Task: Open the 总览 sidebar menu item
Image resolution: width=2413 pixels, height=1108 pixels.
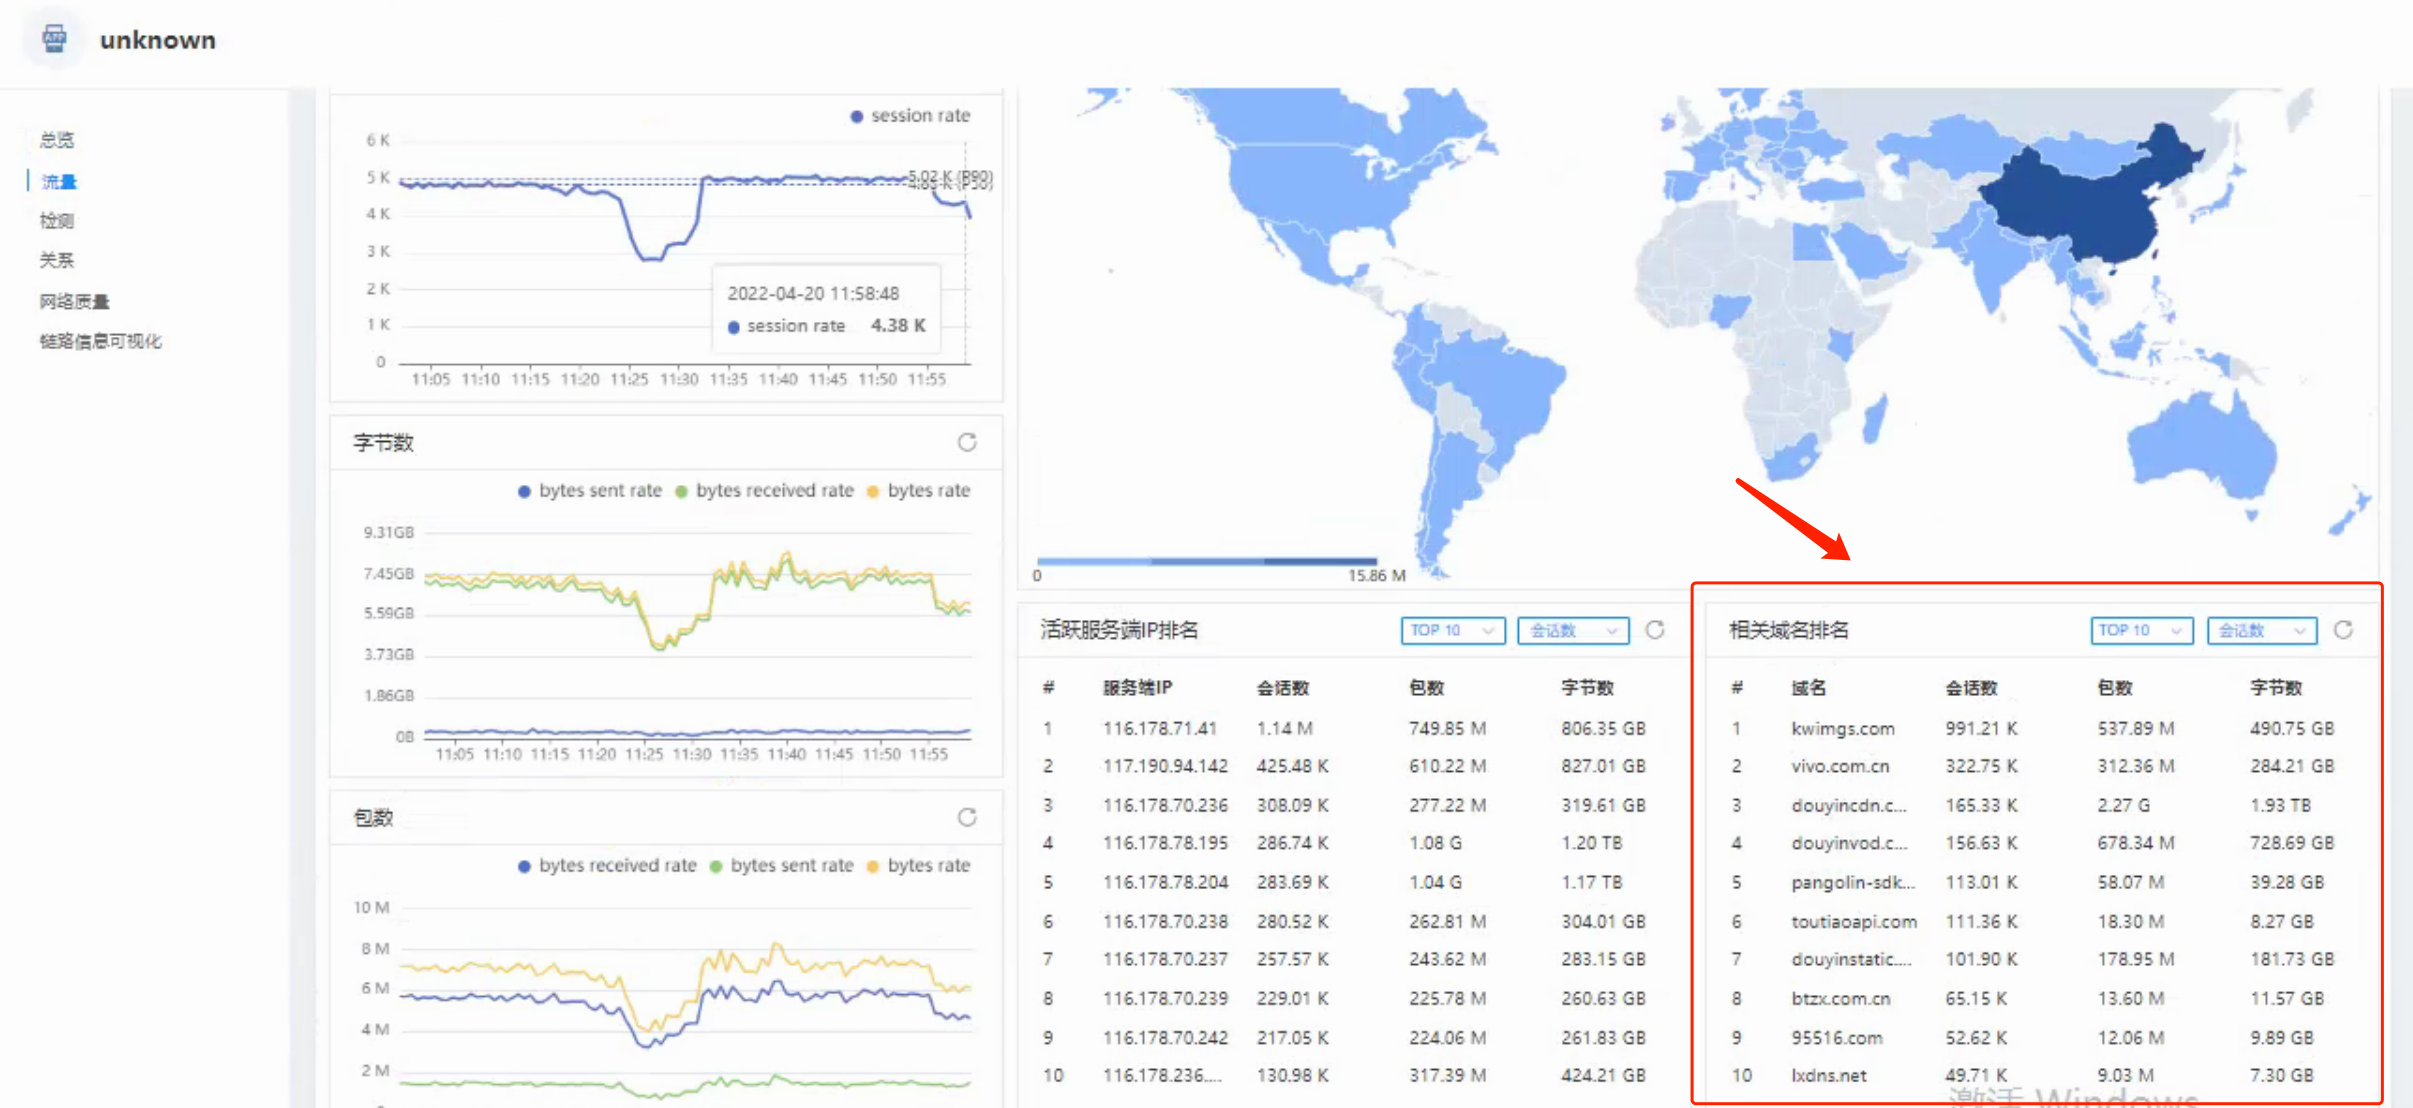Action: (57, 140)
